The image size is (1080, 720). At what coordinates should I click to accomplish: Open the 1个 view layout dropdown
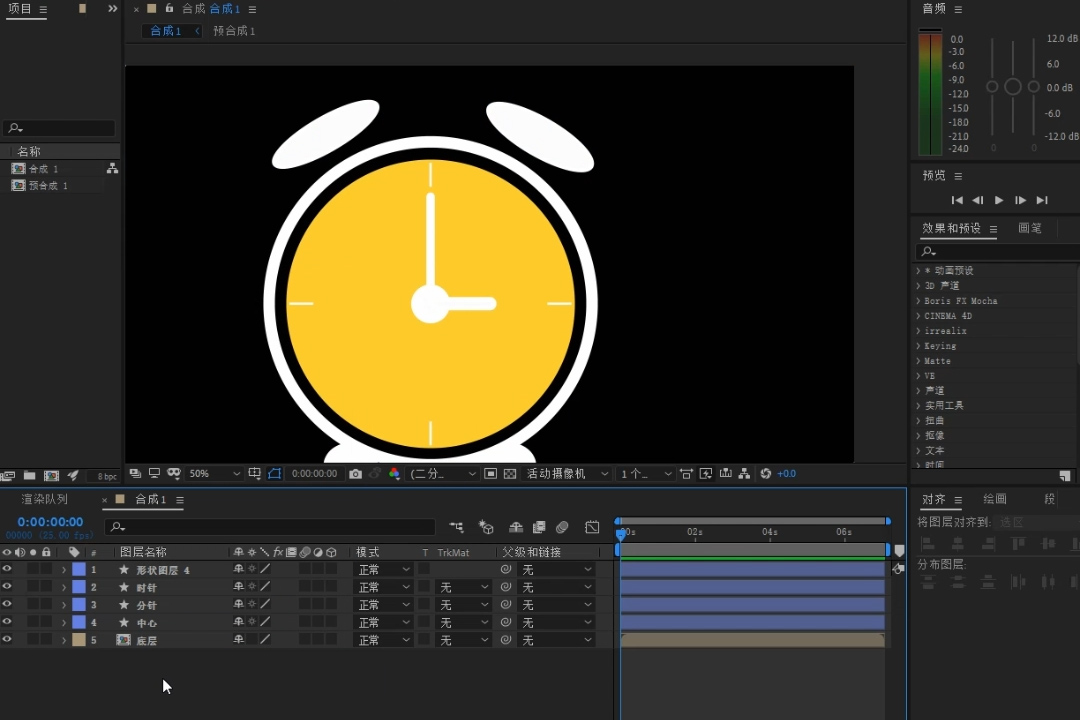tap(645, 474)
